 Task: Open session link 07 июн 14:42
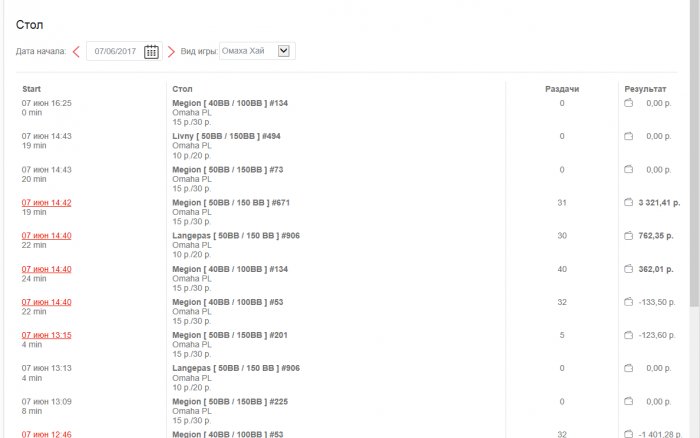pyautogui.click(x=46, y=203)
